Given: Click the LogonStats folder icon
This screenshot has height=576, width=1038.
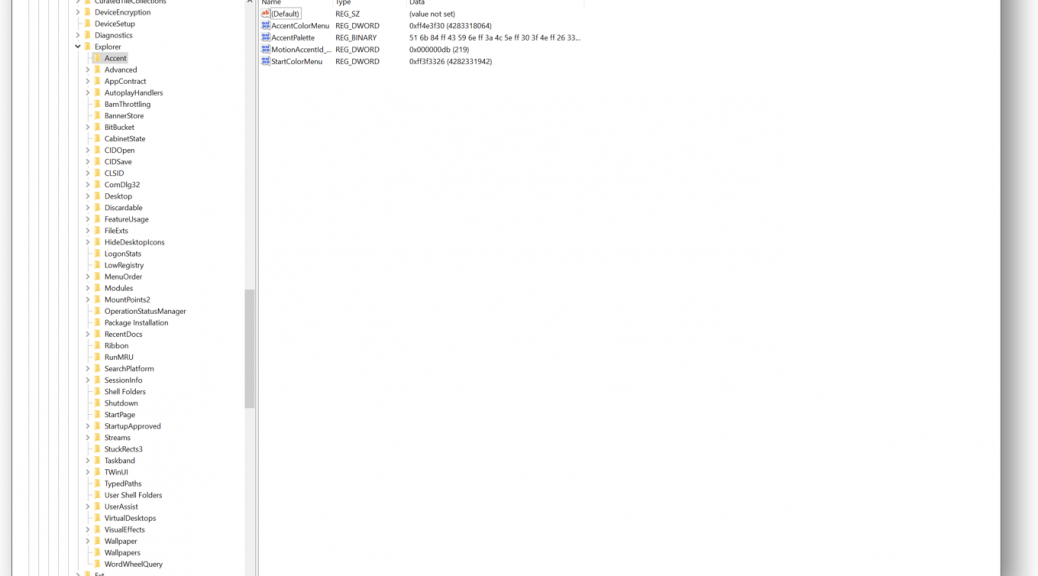Looking at the screenshot, I should (97, 254).
